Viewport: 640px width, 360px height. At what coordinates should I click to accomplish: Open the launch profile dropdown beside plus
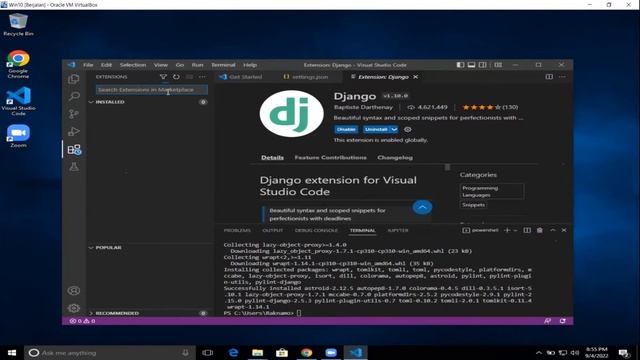click(516, 230)
